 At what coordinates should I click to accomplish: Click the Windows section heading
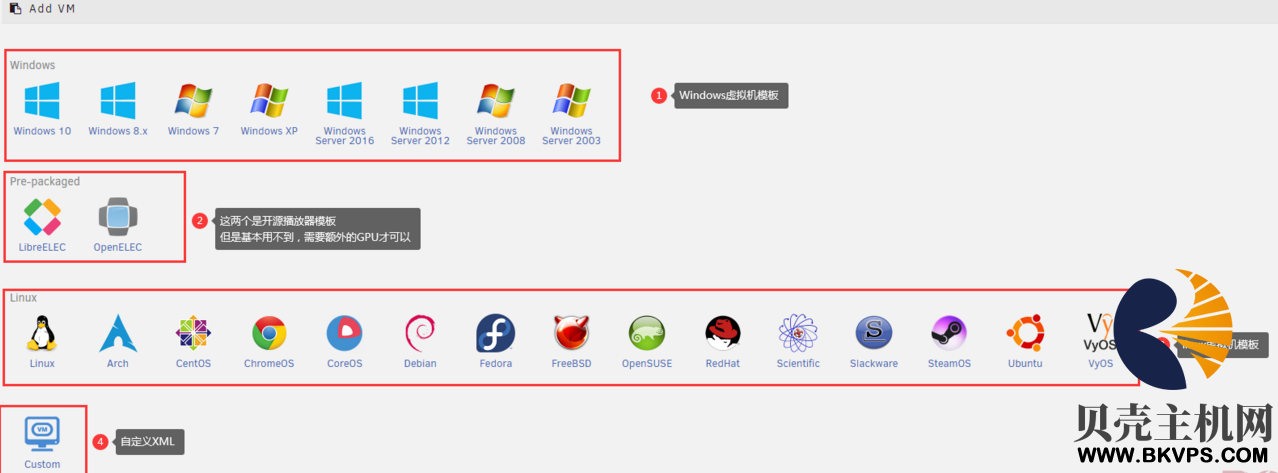click(33, 65)
